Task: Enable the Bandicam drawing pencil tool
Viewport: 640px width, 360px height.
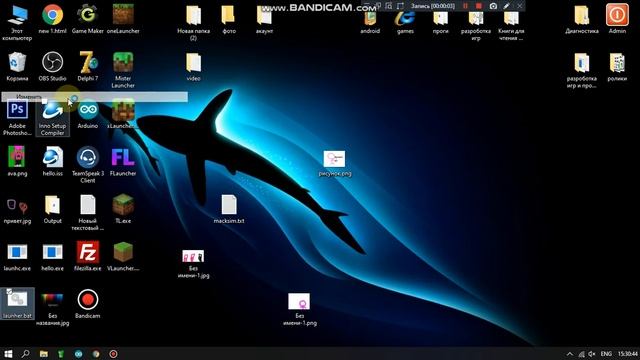Action: [x=507, y=6]
